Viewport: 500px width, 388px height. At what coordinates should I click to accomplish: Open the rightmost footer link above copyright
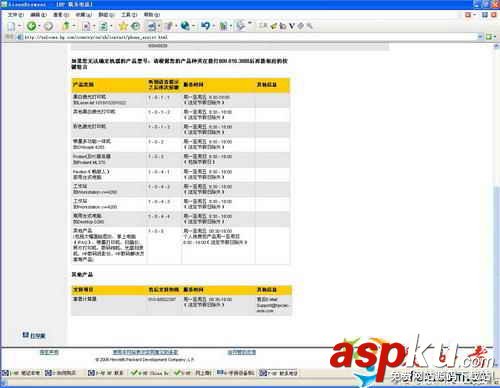(242, 352)
